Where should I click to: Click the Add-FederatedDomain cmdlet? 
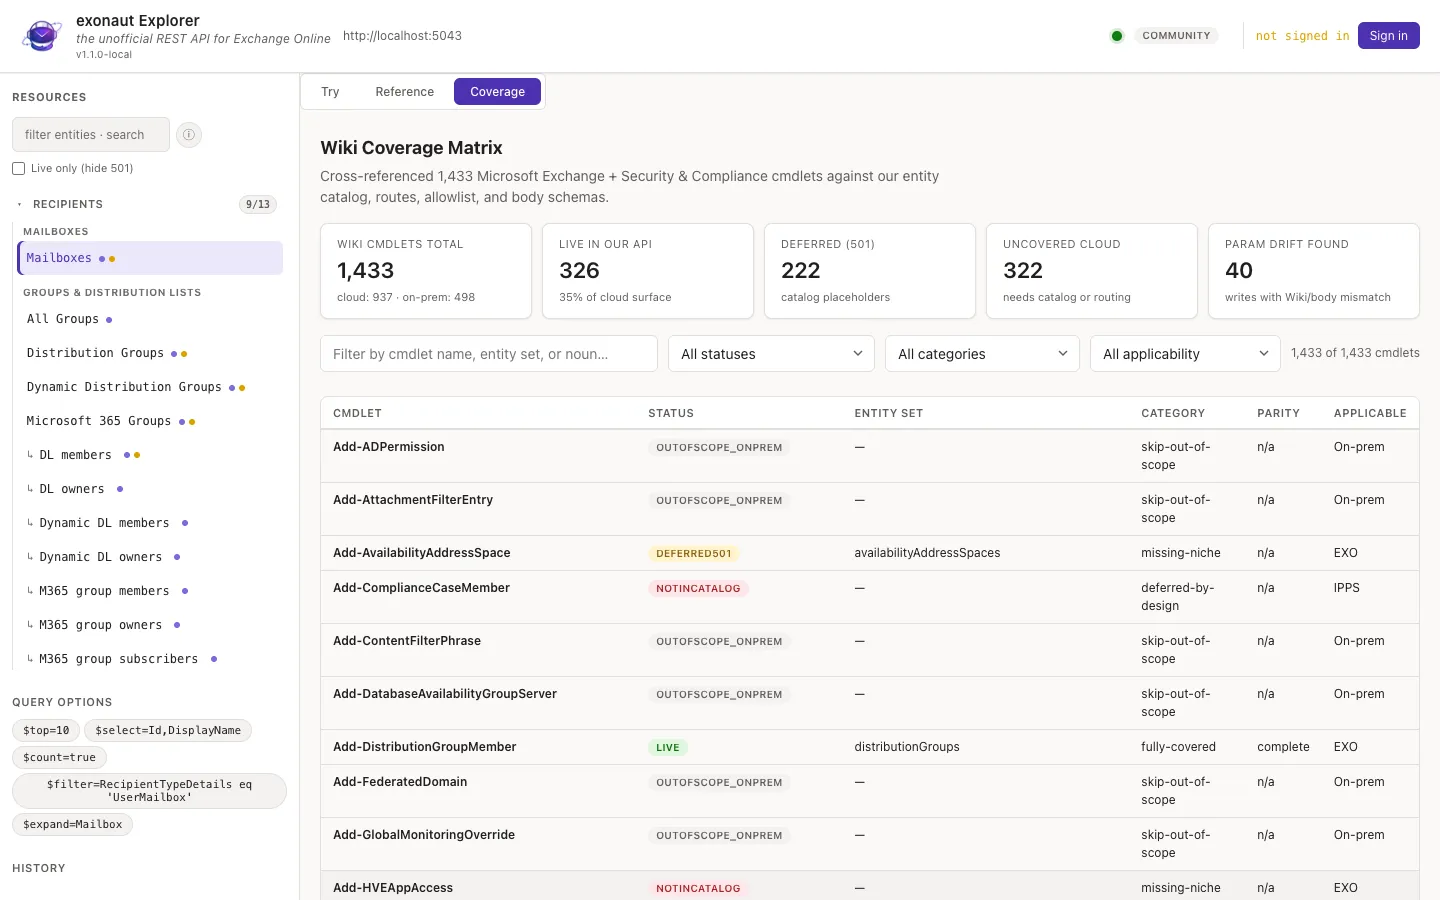(400, 782)
